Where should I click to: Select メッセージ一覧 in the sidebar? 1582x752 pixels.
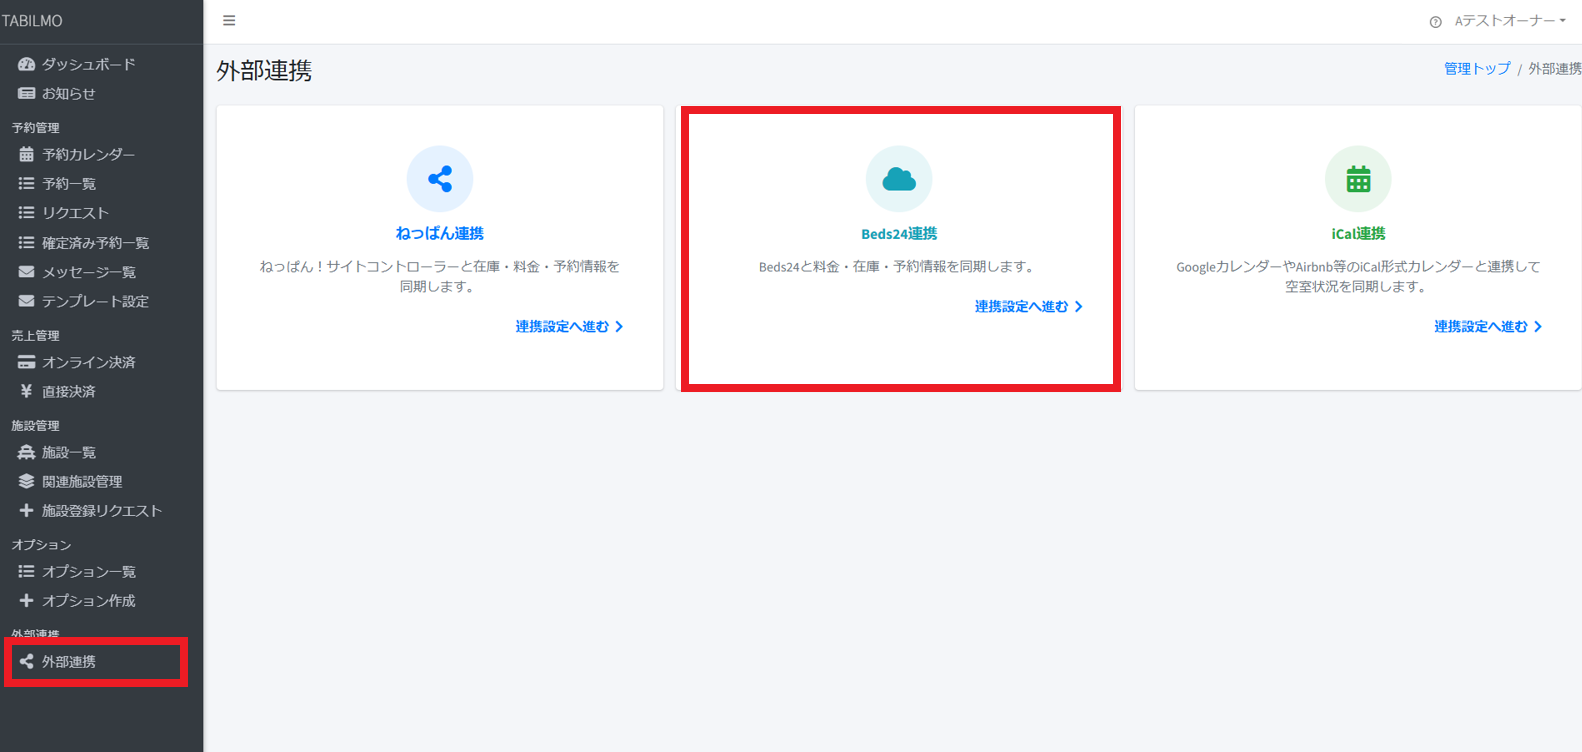click(88, 272)
